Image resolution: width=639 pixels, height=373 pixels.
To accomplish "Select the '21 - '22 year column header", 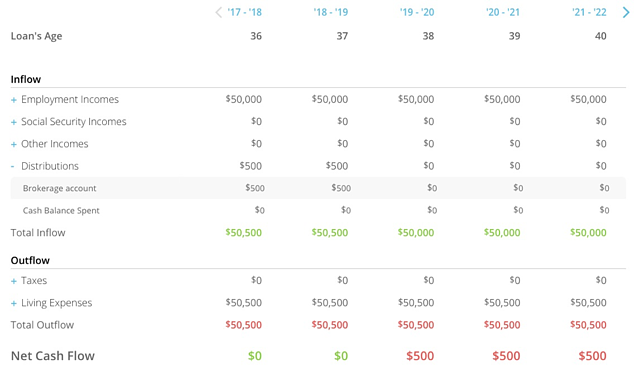I will tap(589, 12).
